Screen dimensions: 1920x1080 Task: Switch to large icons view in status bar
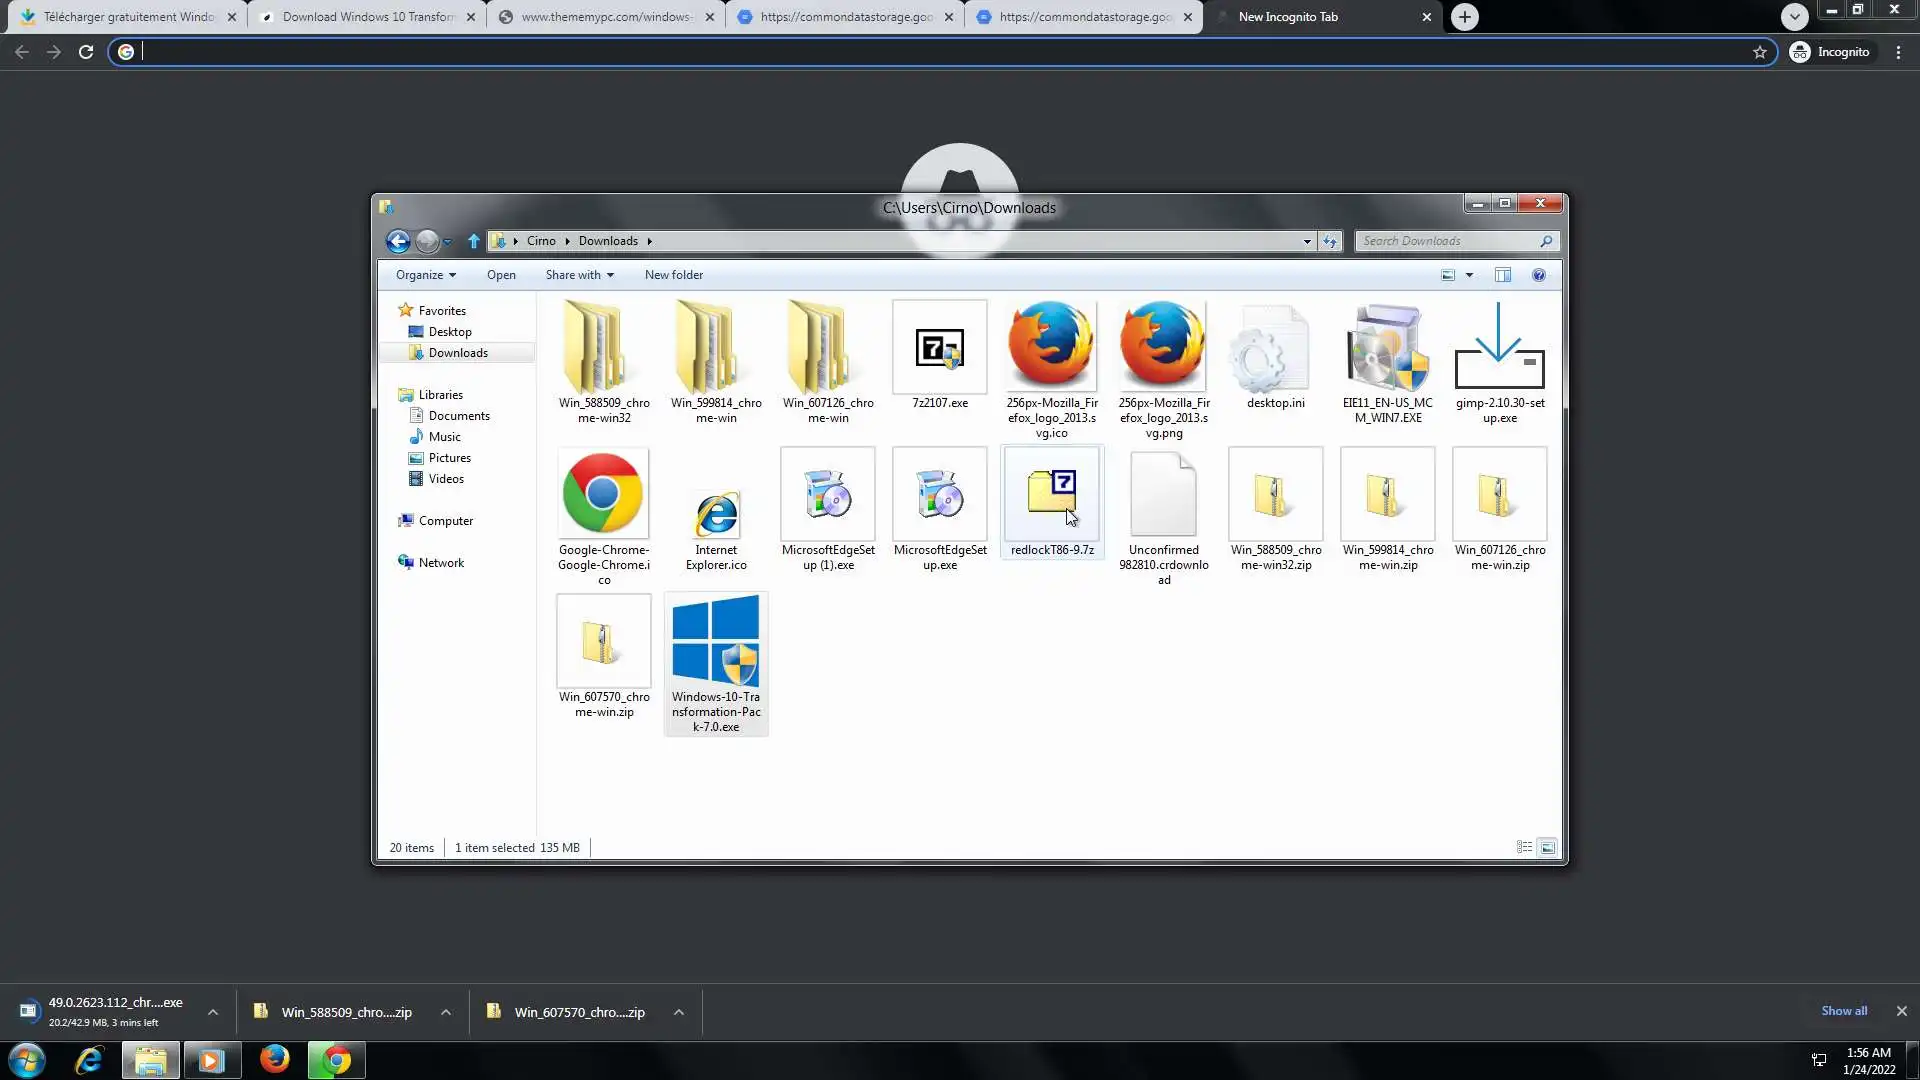click(x=1547, y=847)
